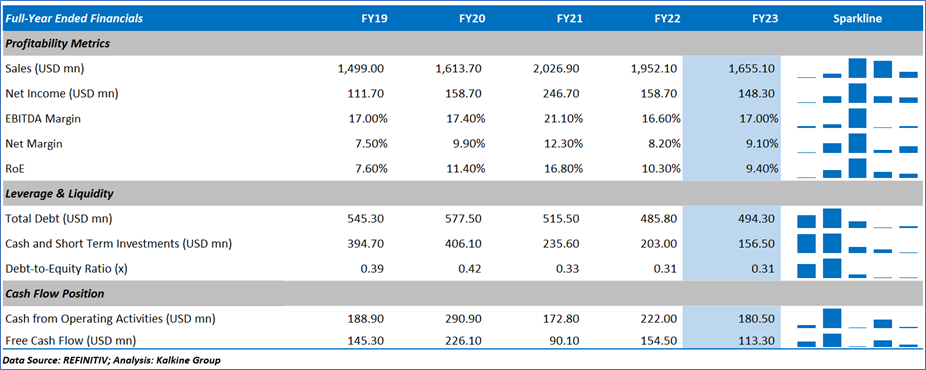The image size is (926, 370).
Task: Click the FY20 Total Debt value 577.50
Action: (x=463, y=218)
